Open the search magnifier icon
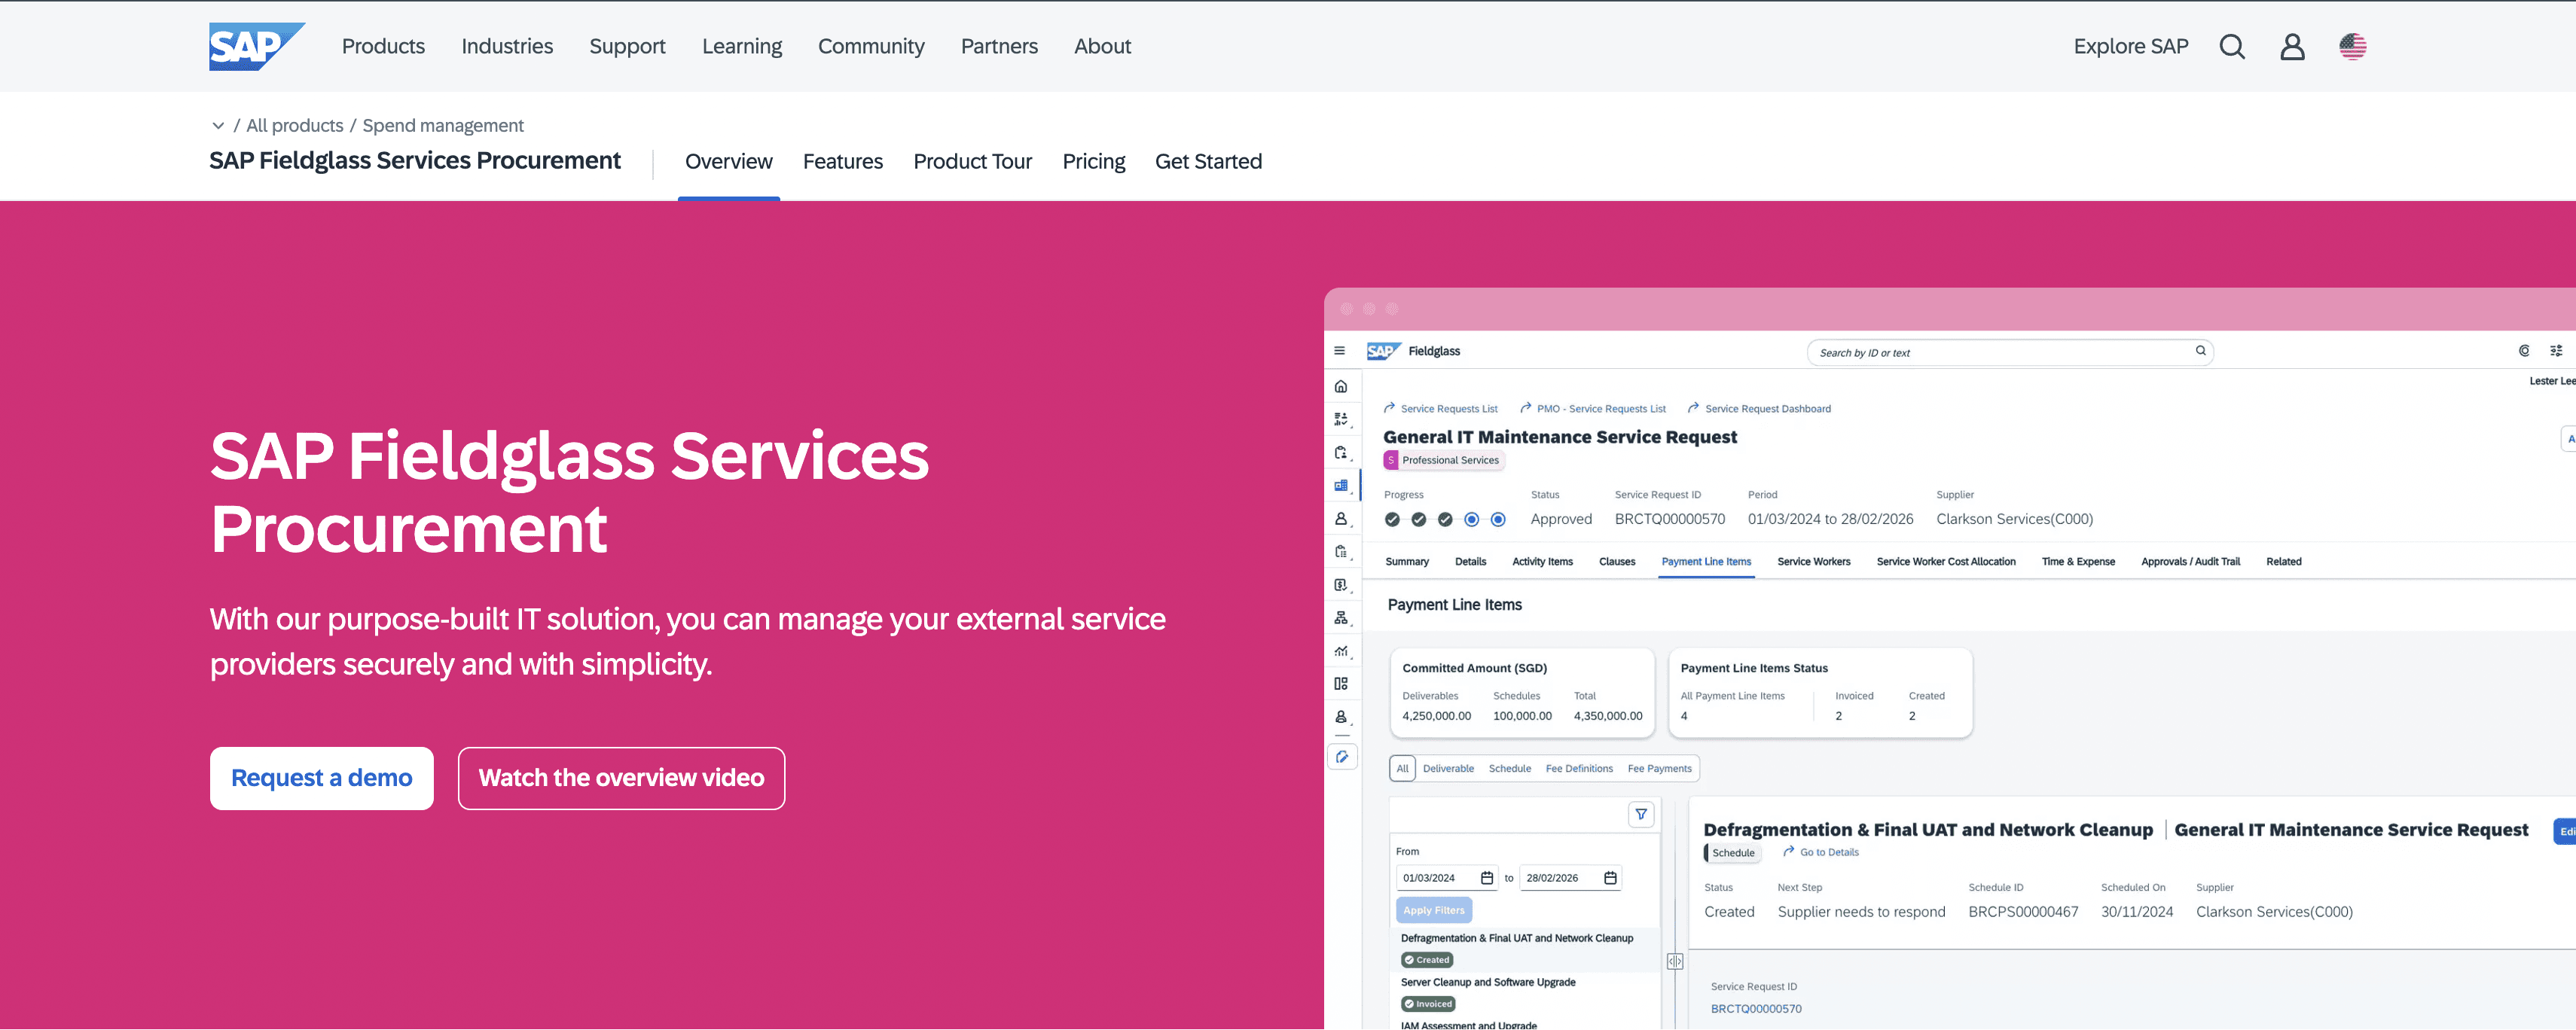 click(2231, 46)
